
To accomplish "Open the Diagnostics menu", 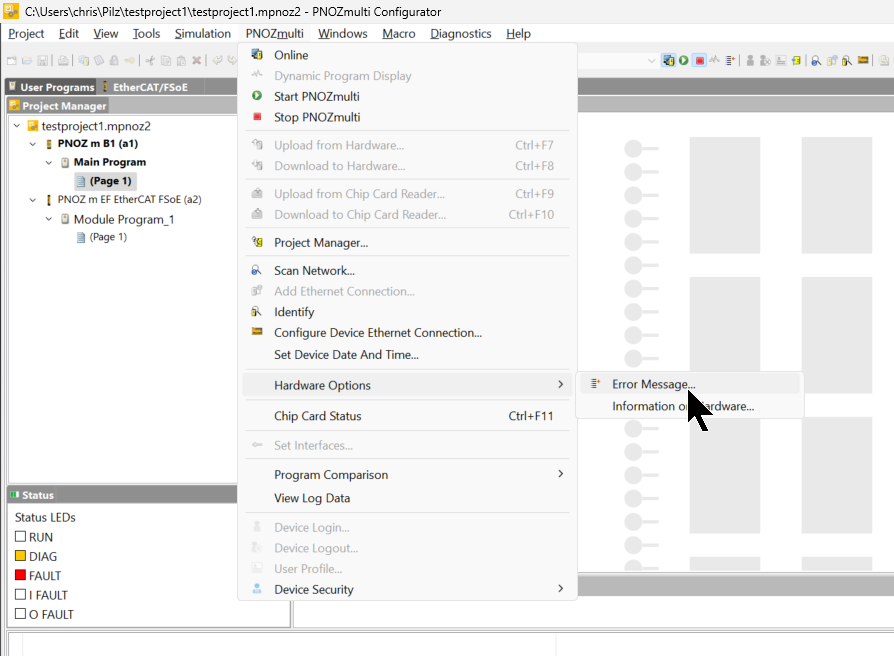I will coord(461,34).
